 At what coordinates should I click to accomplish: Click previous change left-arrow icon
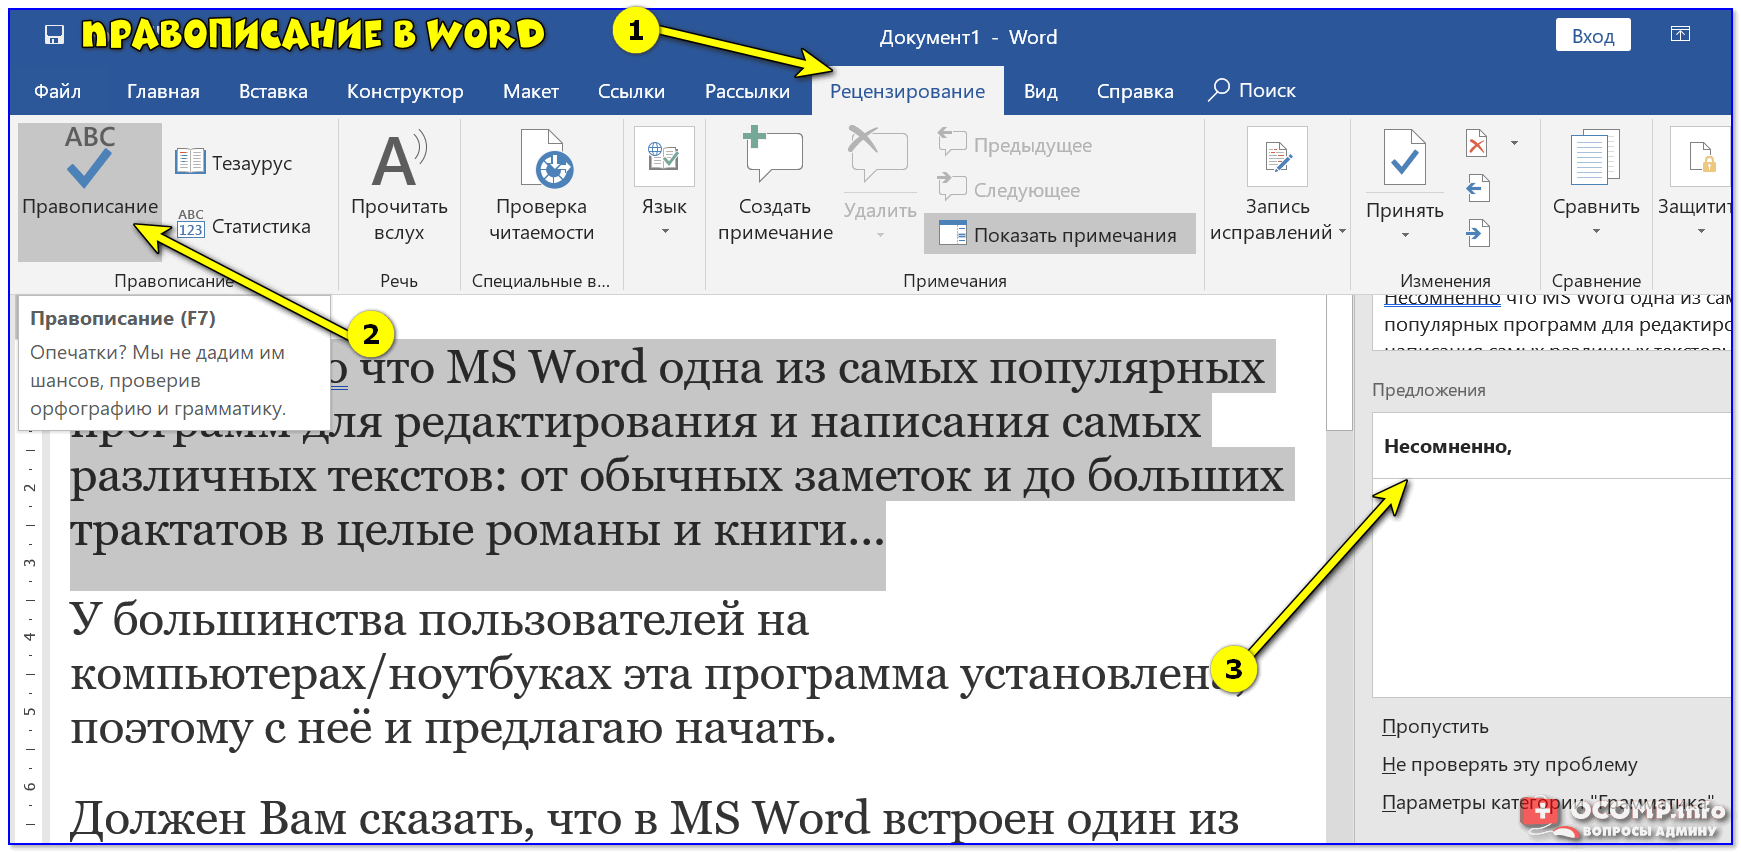pos(1477,189)
